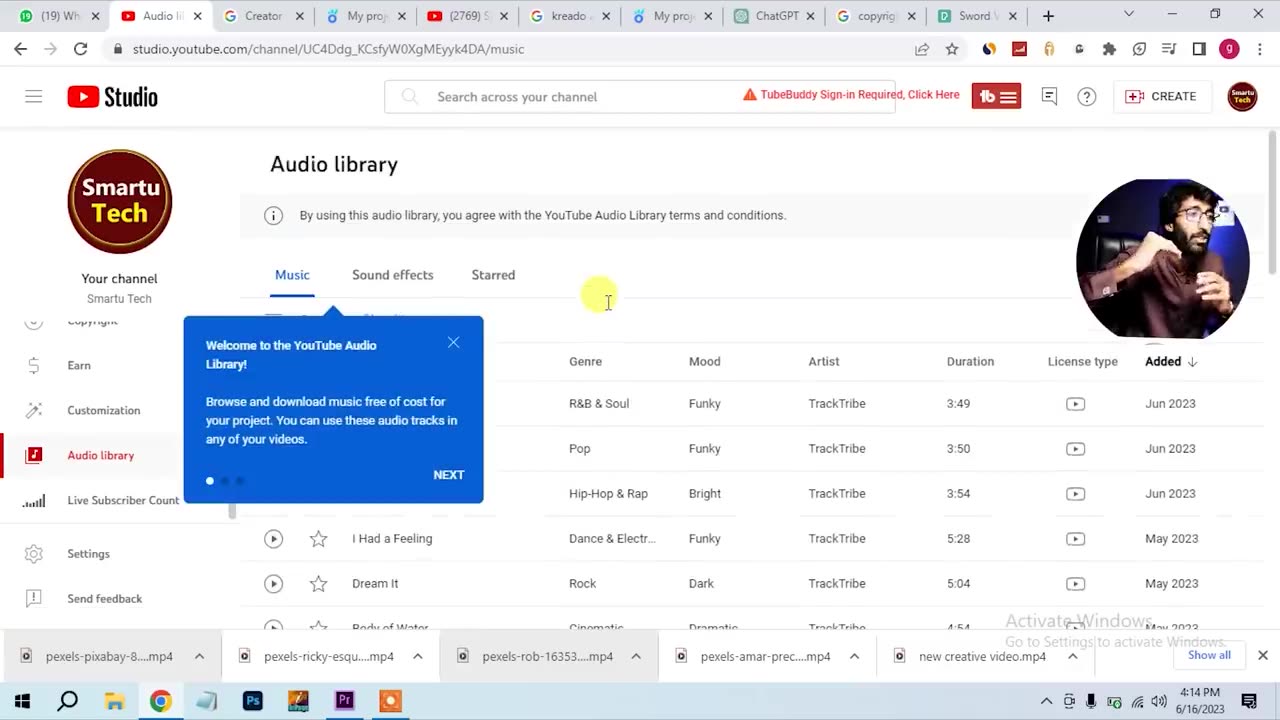
Task: Open a new browser tab with plus
Action: click(x=1048, y=16)
